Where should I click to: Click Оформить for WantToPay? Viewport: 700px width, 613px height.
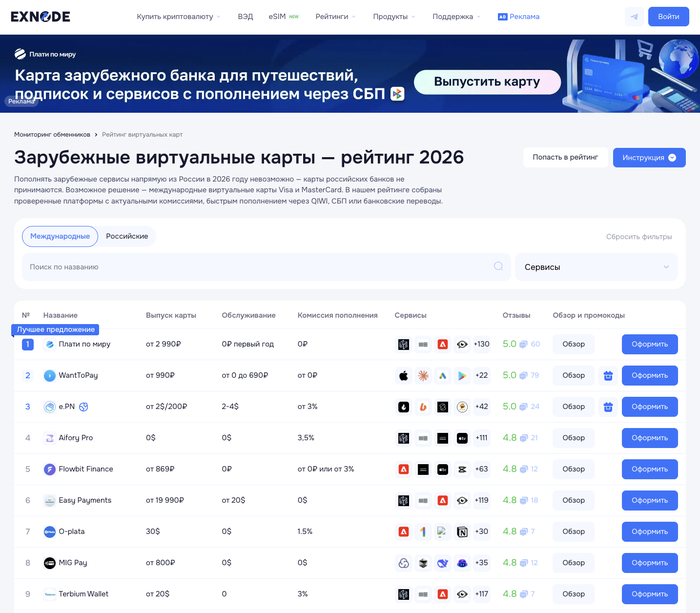click(650, 375)
